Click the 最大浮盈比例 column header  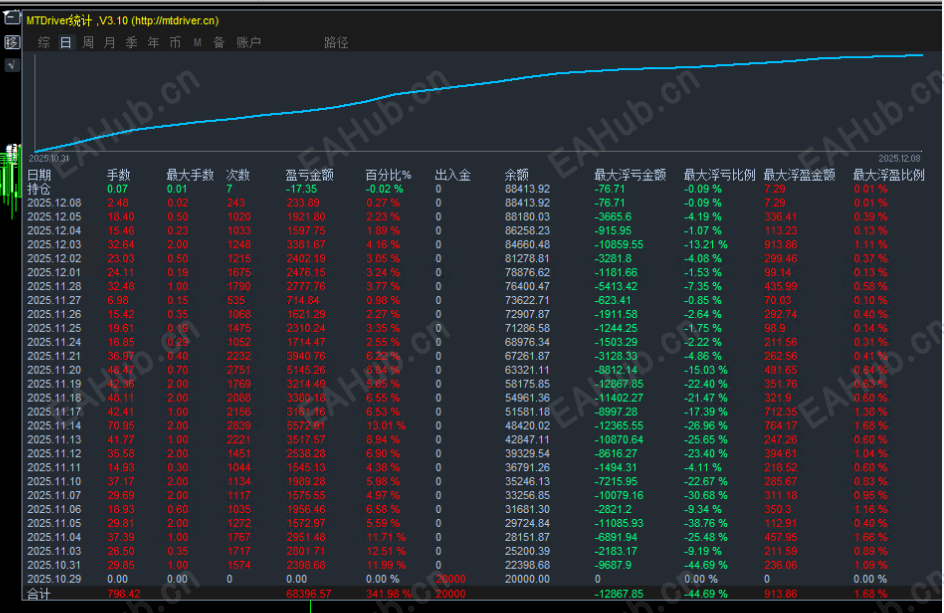pyautogui.click(x=889, y=175)
